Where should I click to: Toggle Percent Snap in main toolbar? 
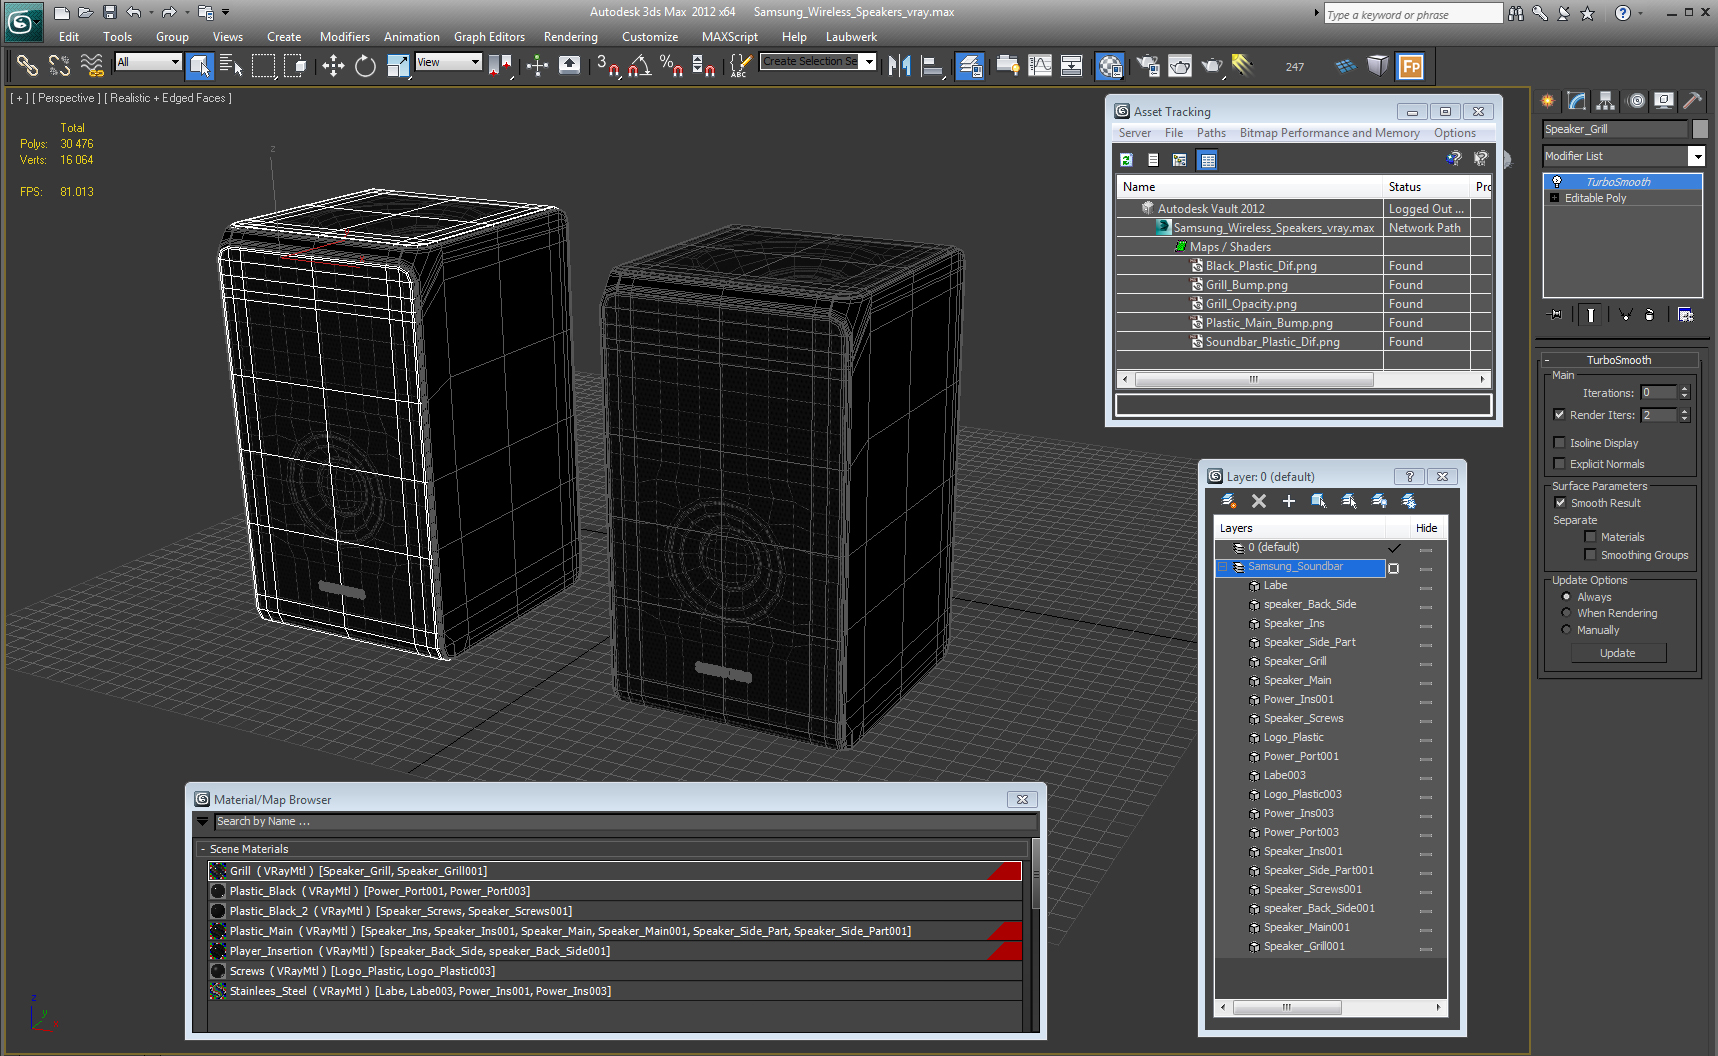pos(672,66)
